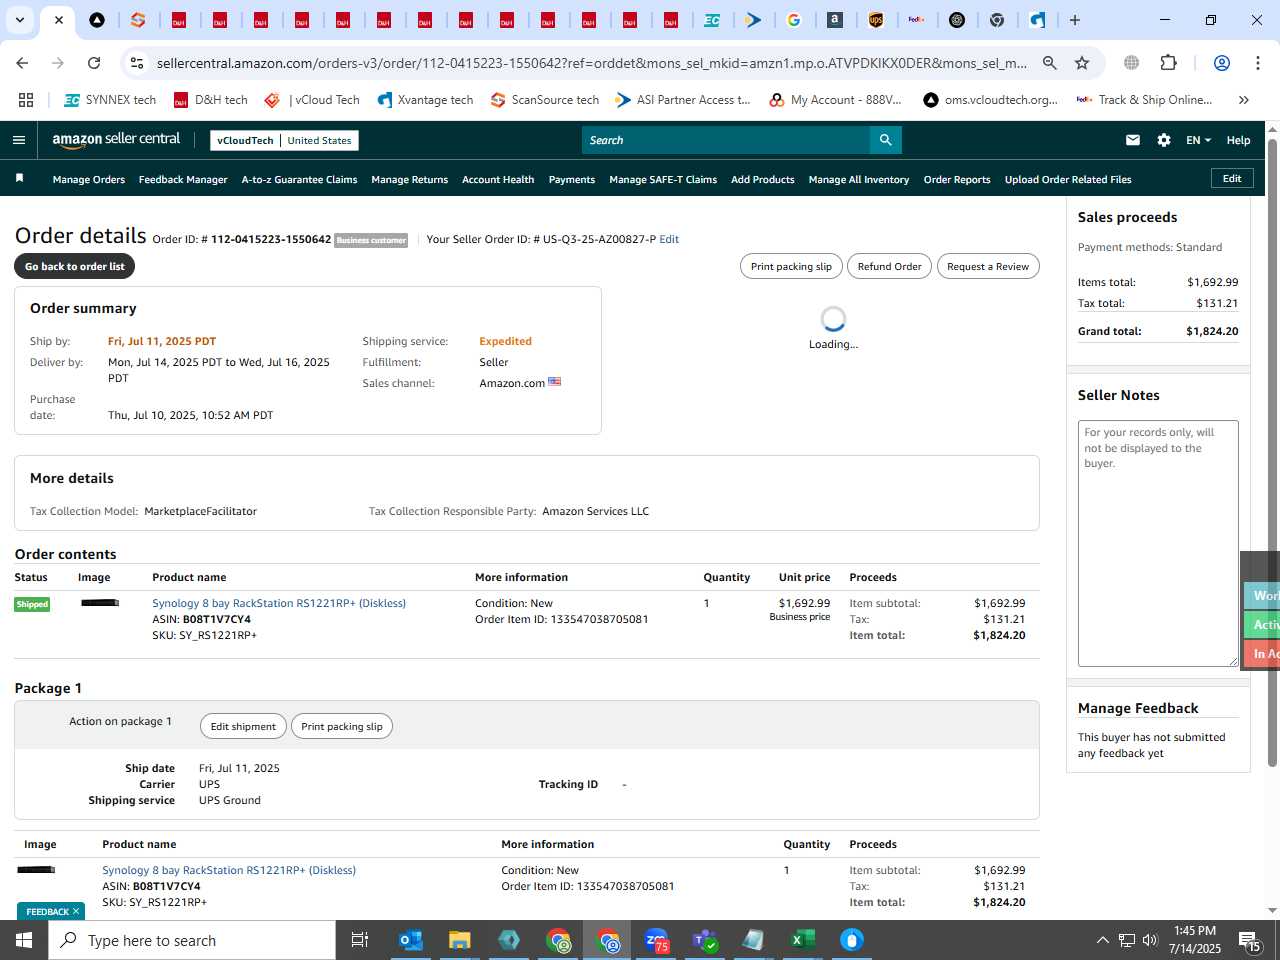Screen dimensions: 1280x960
Task: Click the Refund Order button
Action: (x=889, y=266)
